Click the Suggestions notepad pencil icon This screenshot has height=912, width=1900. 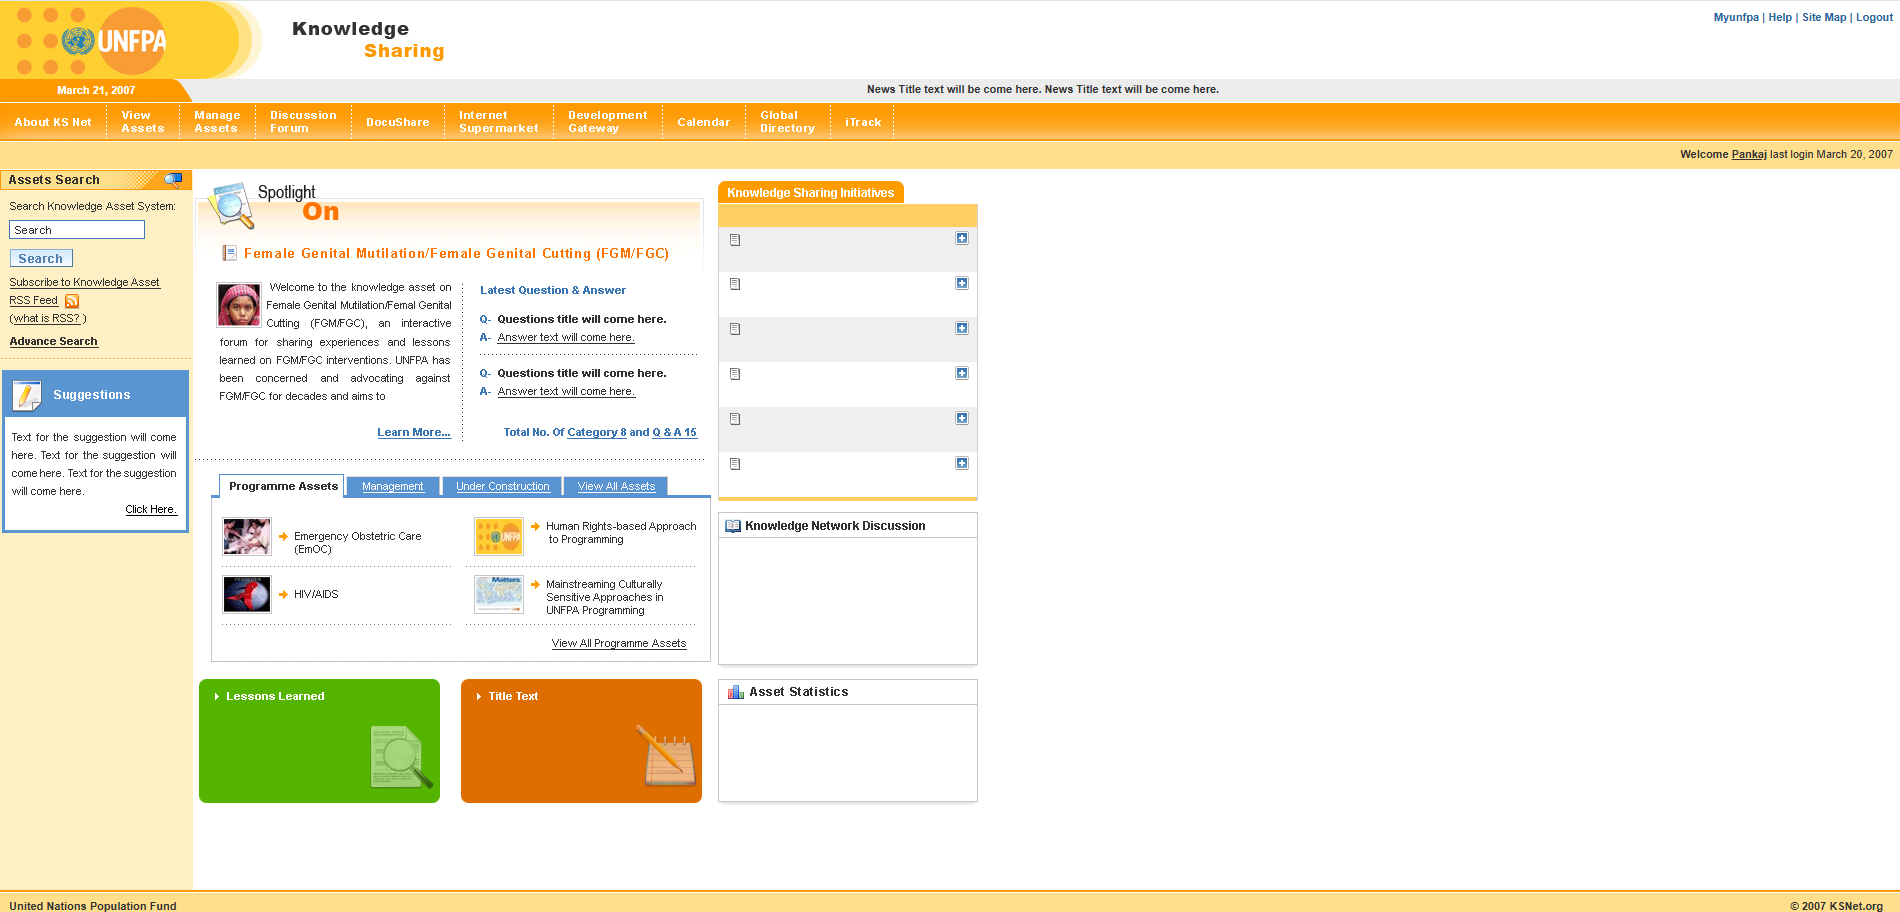click(x=27, y=396)
